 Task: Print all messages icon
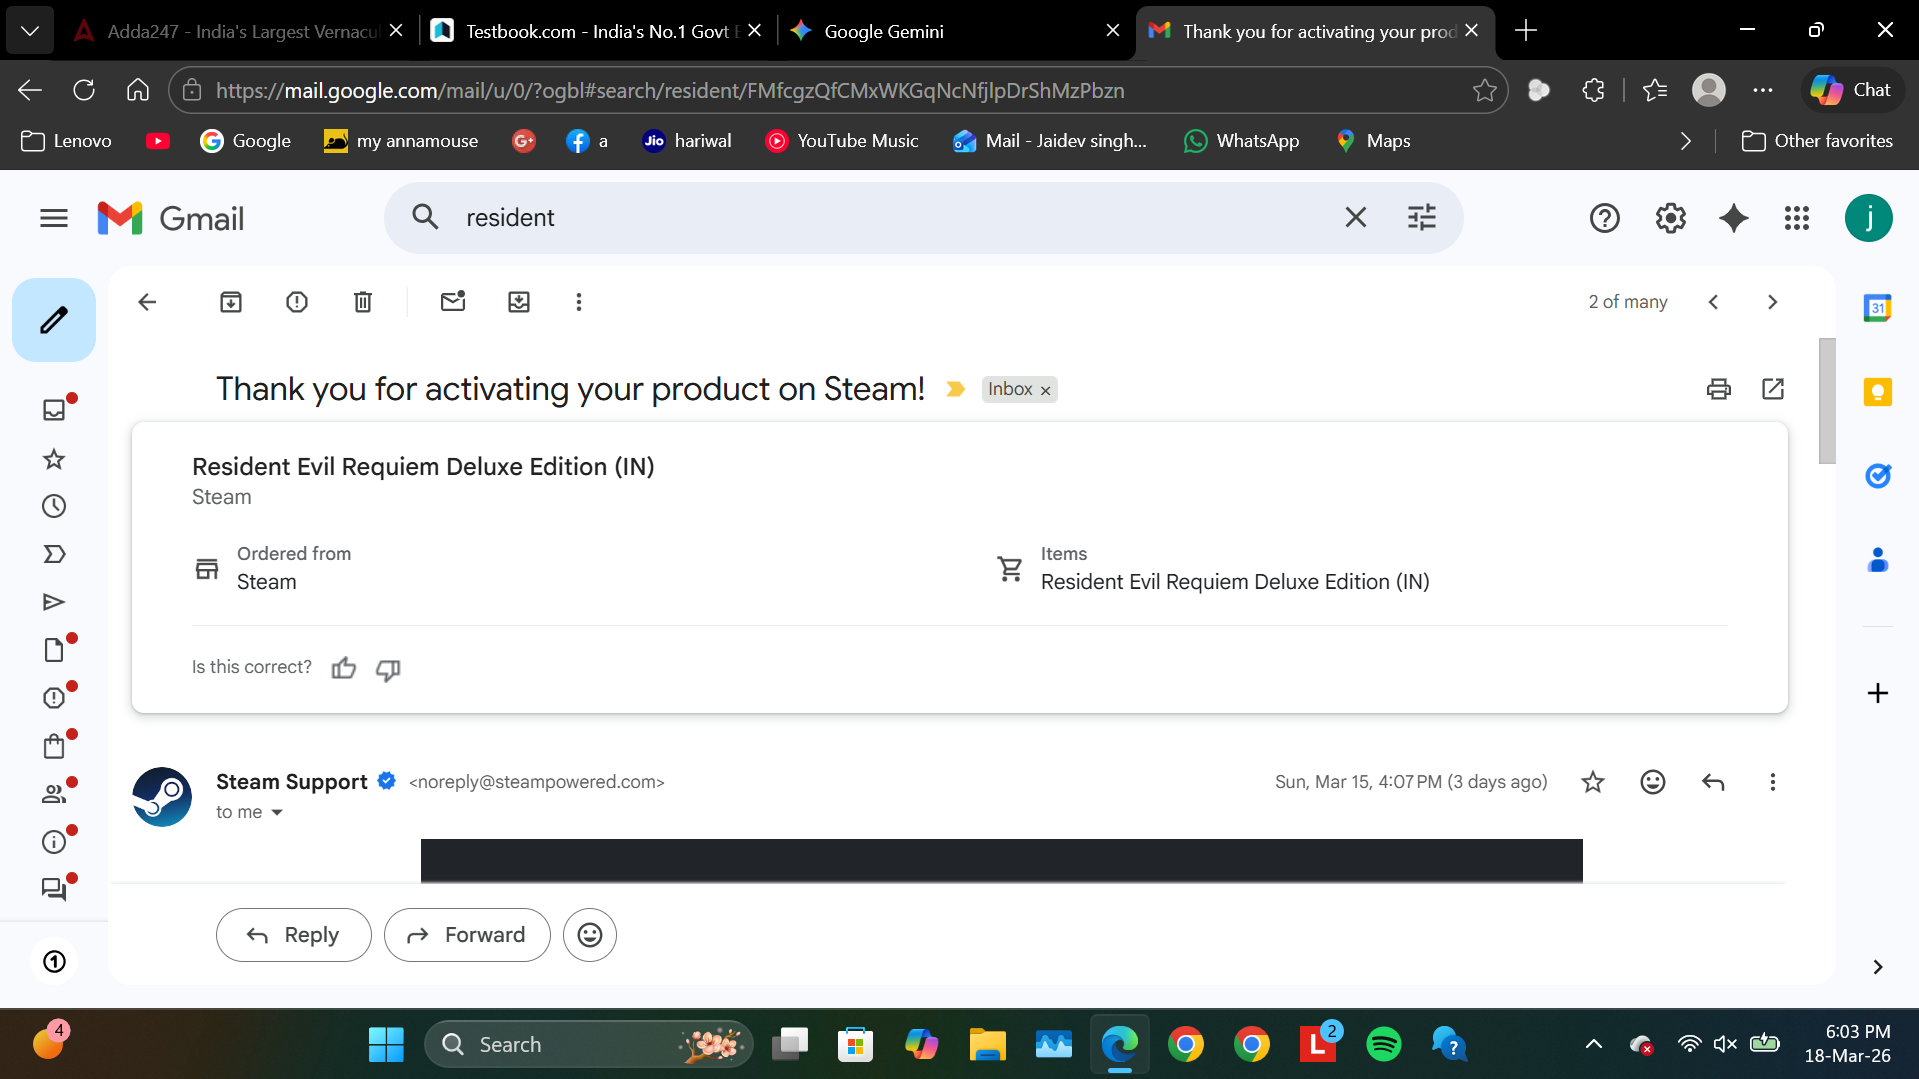point(1719,389)
